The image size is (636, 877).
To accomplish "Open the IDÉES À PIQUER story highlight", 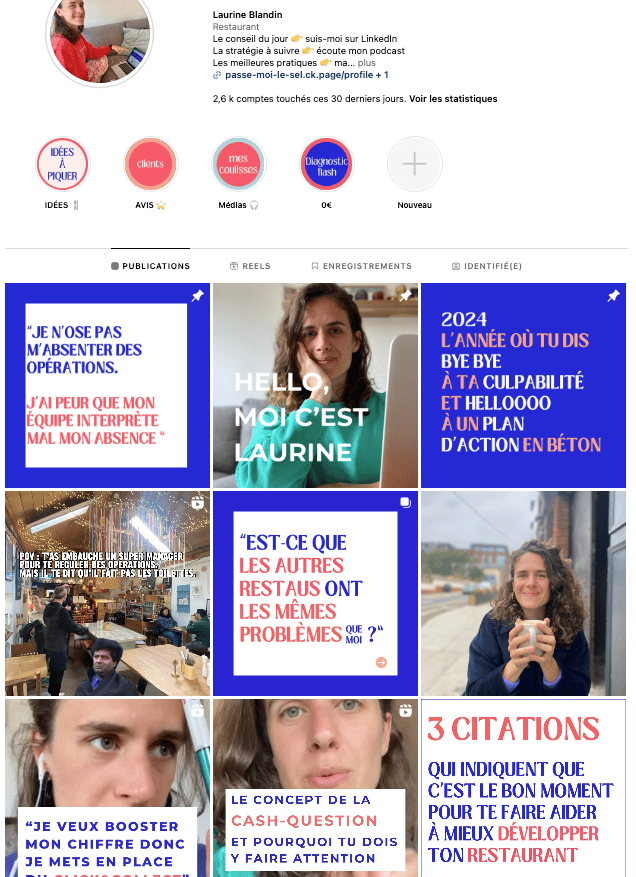I will [62, 164].
